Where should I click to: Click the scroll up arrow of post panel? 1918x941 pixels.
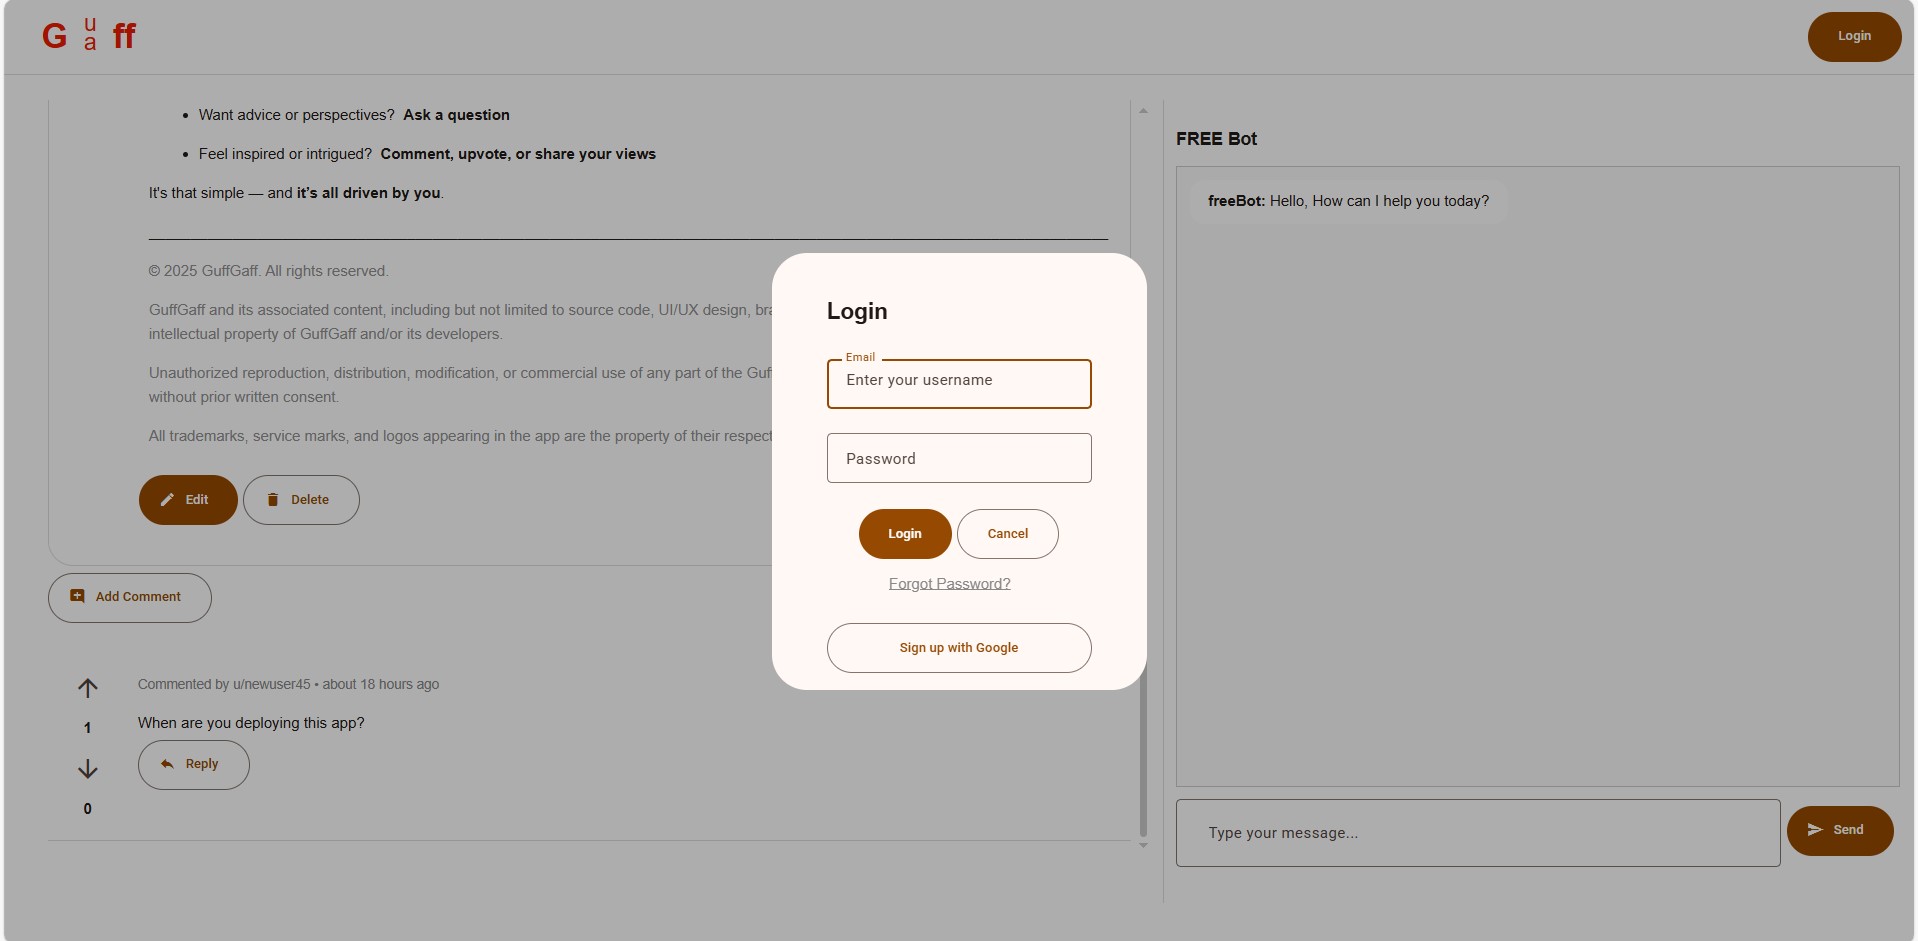(1143, 111)
